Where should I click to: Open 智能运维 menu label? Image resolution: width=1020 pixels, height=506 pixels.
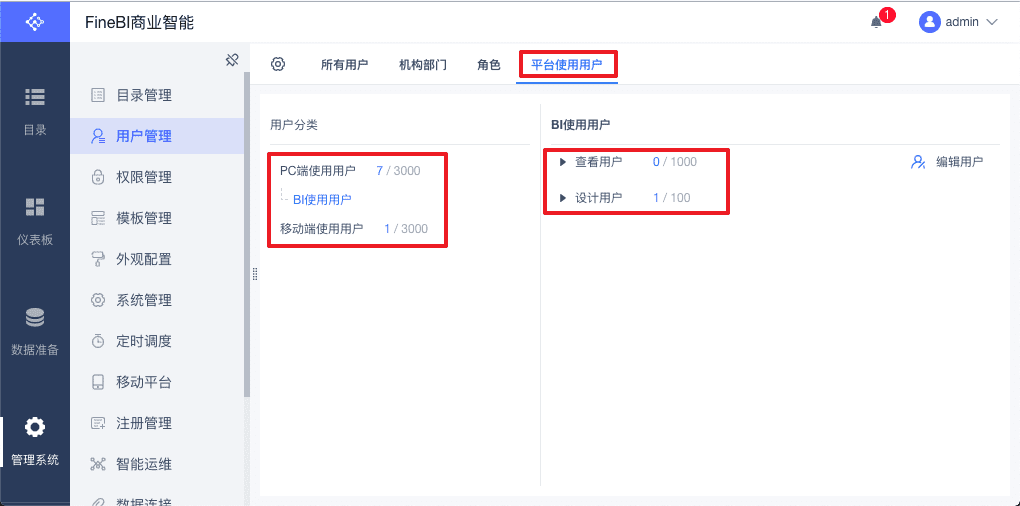(x=144, y=464)
